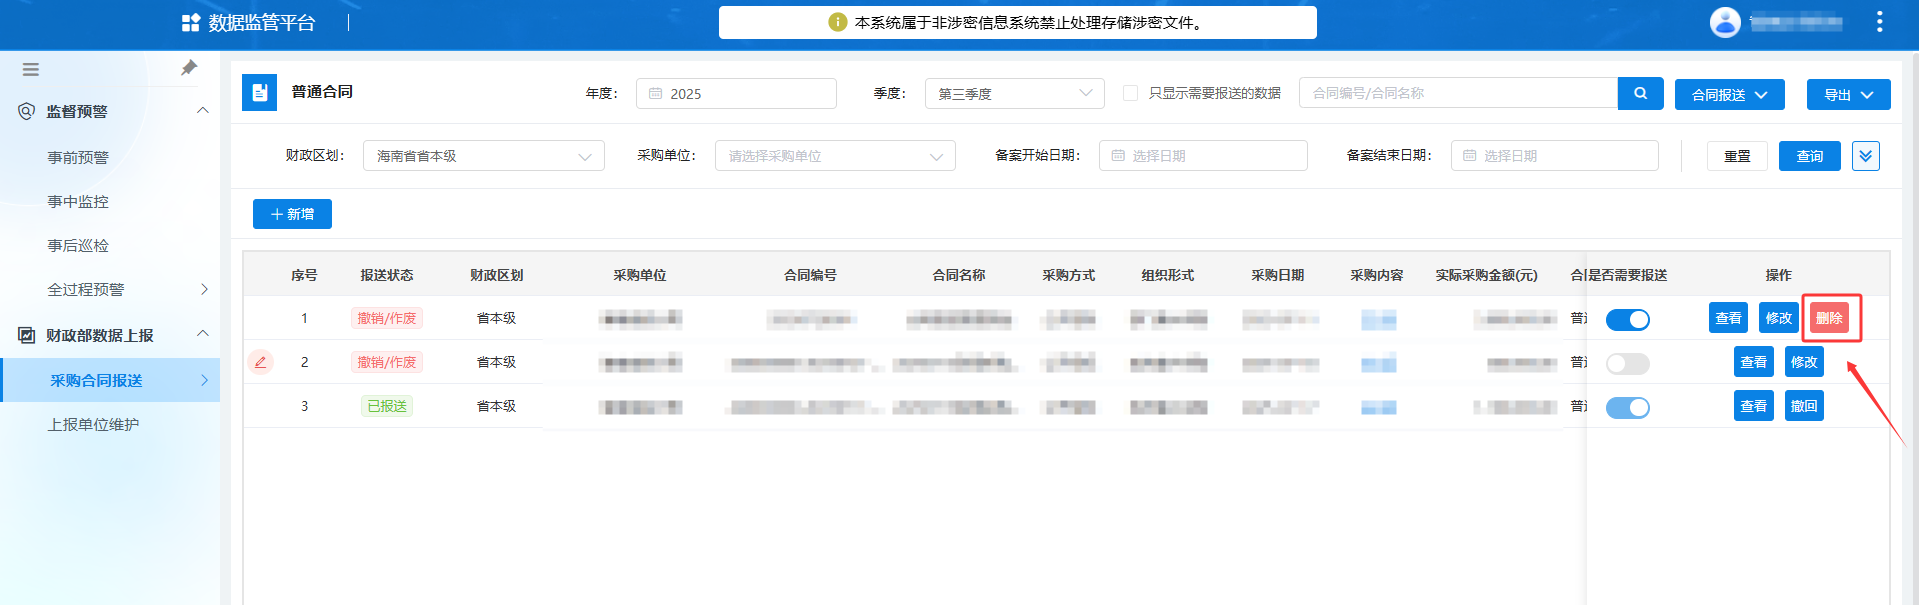Check the only show data needing reporting checkbox

click(x=1130, y=93)
